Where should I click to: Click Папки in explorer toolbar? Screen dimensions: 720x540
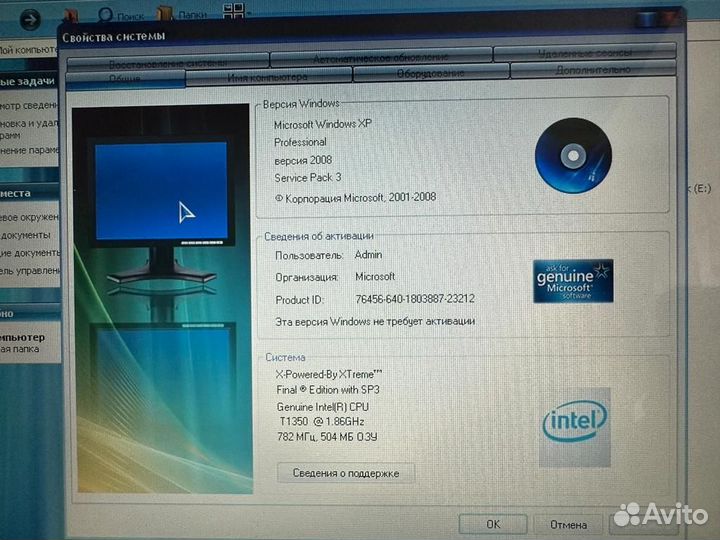182,14
